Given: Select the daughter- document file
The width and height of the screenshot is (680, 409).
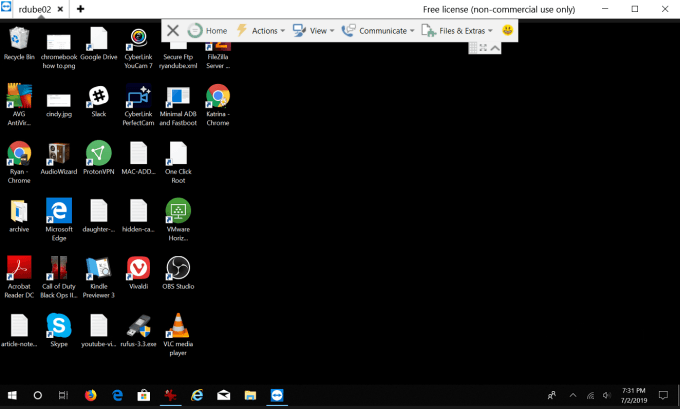Looking at the screenshot, I should [x=98, y=216].
